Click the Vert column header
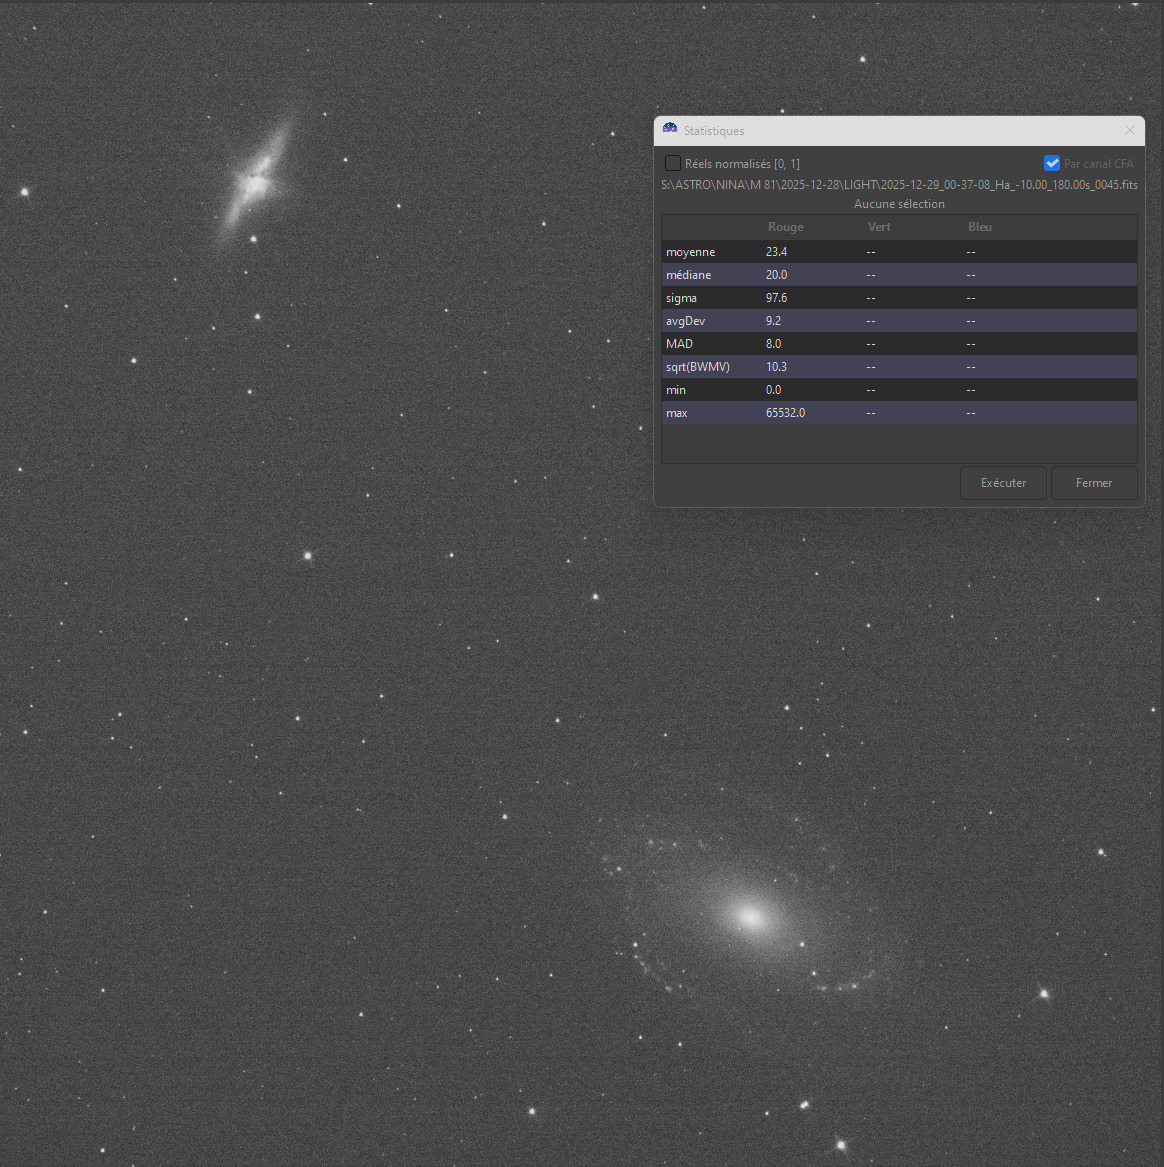 [879, 227]
